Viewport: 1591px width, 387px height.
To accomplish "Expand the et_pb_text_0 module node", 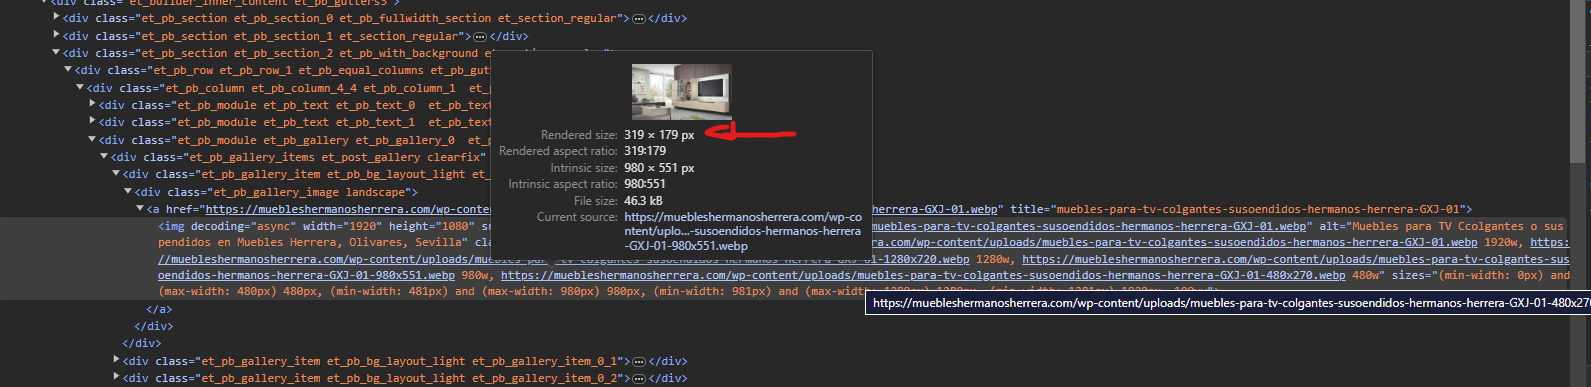I will 93,105.
